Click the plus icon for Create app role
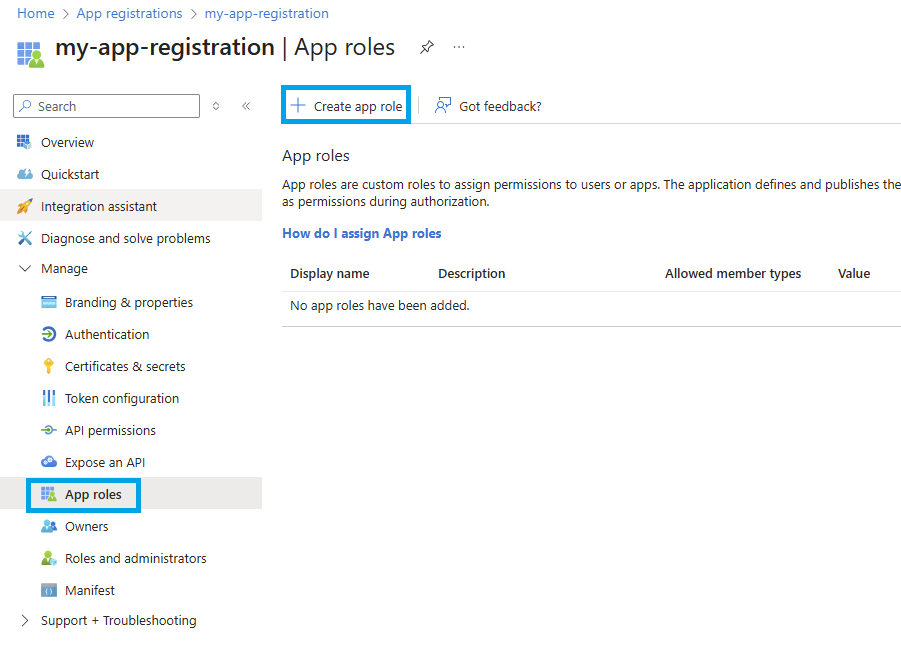This screenshot has width=901, height=671. coord(298,105)
